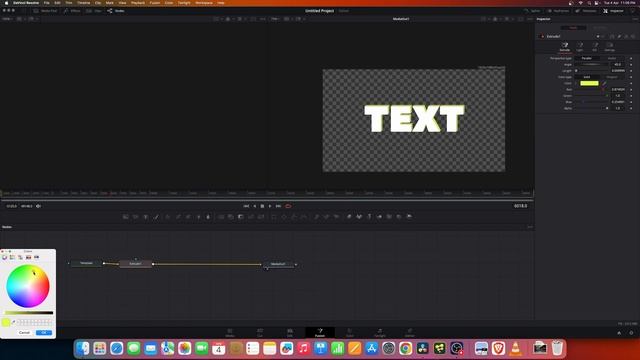
Task: Open Project Manager home icon
Action: (619, 333)
